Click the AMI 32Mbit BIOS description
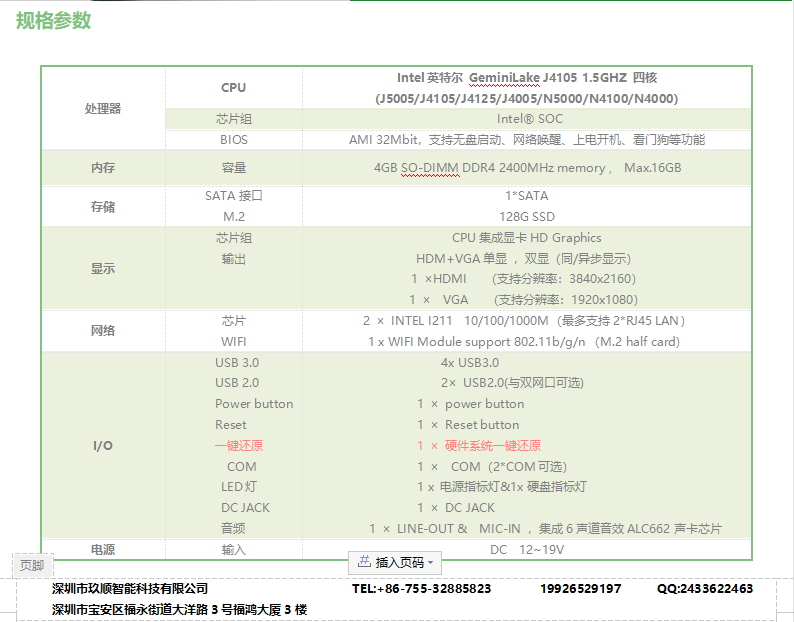Screen dimensions: 794x622 (527, 139)
